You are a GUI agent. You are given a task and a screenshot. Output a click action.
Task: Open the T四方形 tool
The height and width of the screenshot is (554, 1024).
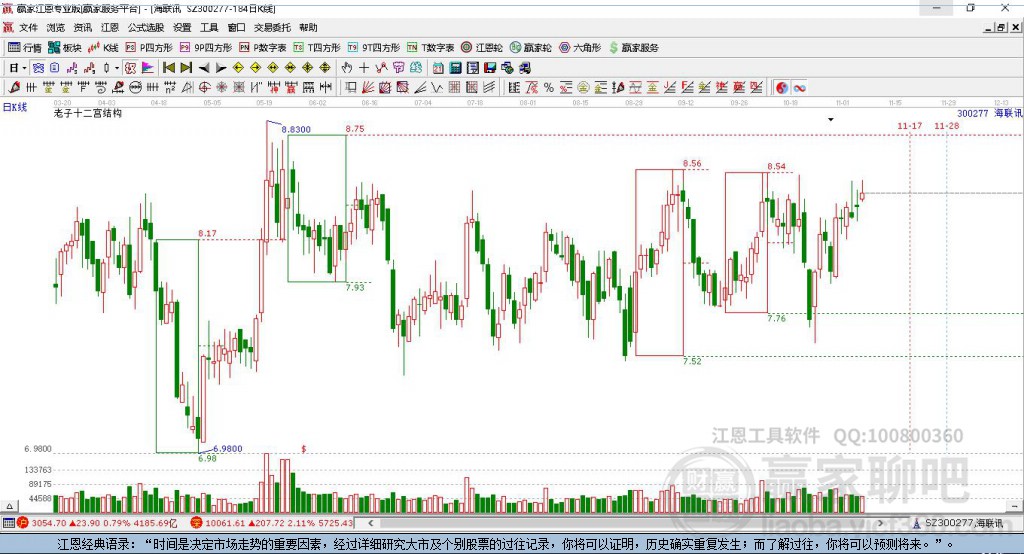tap(317, 48)
